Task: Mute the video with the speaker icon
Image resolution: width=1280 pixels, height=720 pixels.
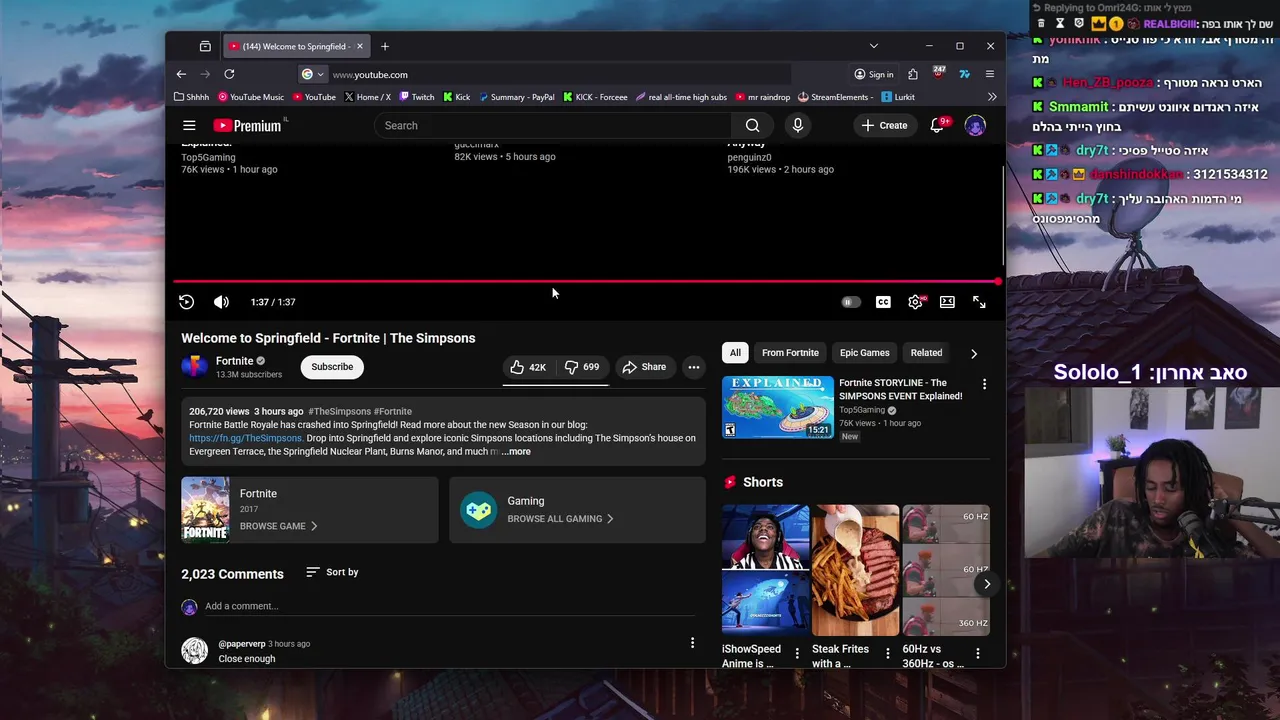Action: 221,302
